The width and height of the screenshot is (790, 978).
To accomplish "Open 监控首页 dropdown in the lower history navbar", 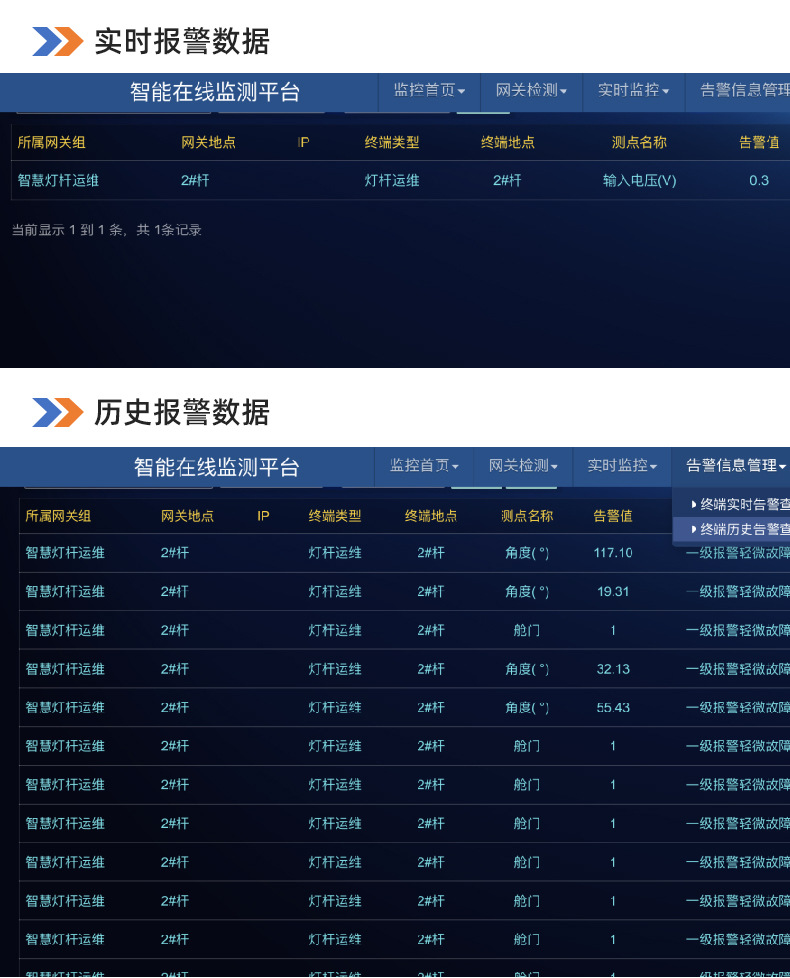I will 424,465.
